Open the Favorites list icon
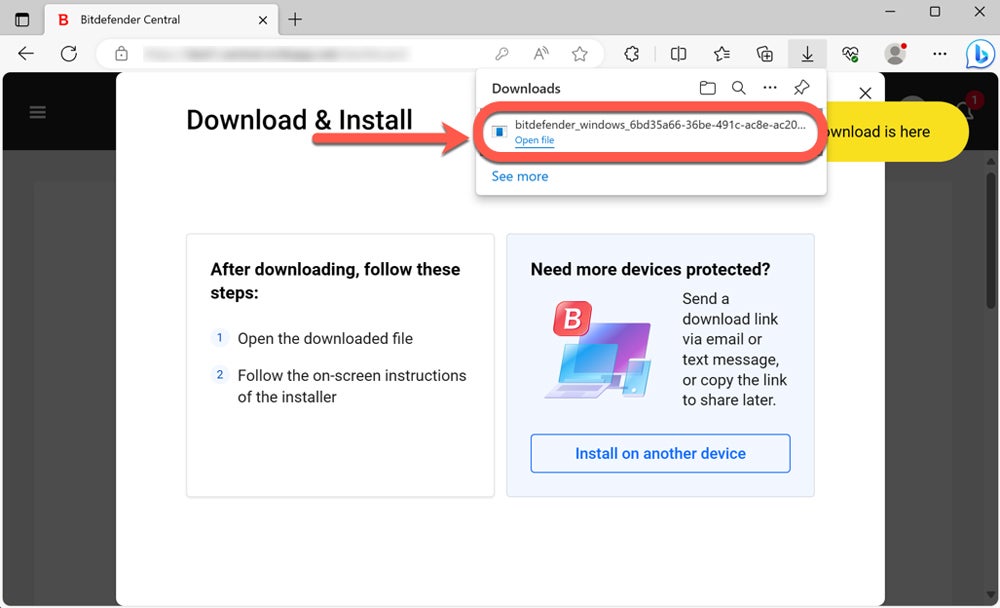Image resolution: width=1000 pixels, height=608 pixels. coord(722,54)
